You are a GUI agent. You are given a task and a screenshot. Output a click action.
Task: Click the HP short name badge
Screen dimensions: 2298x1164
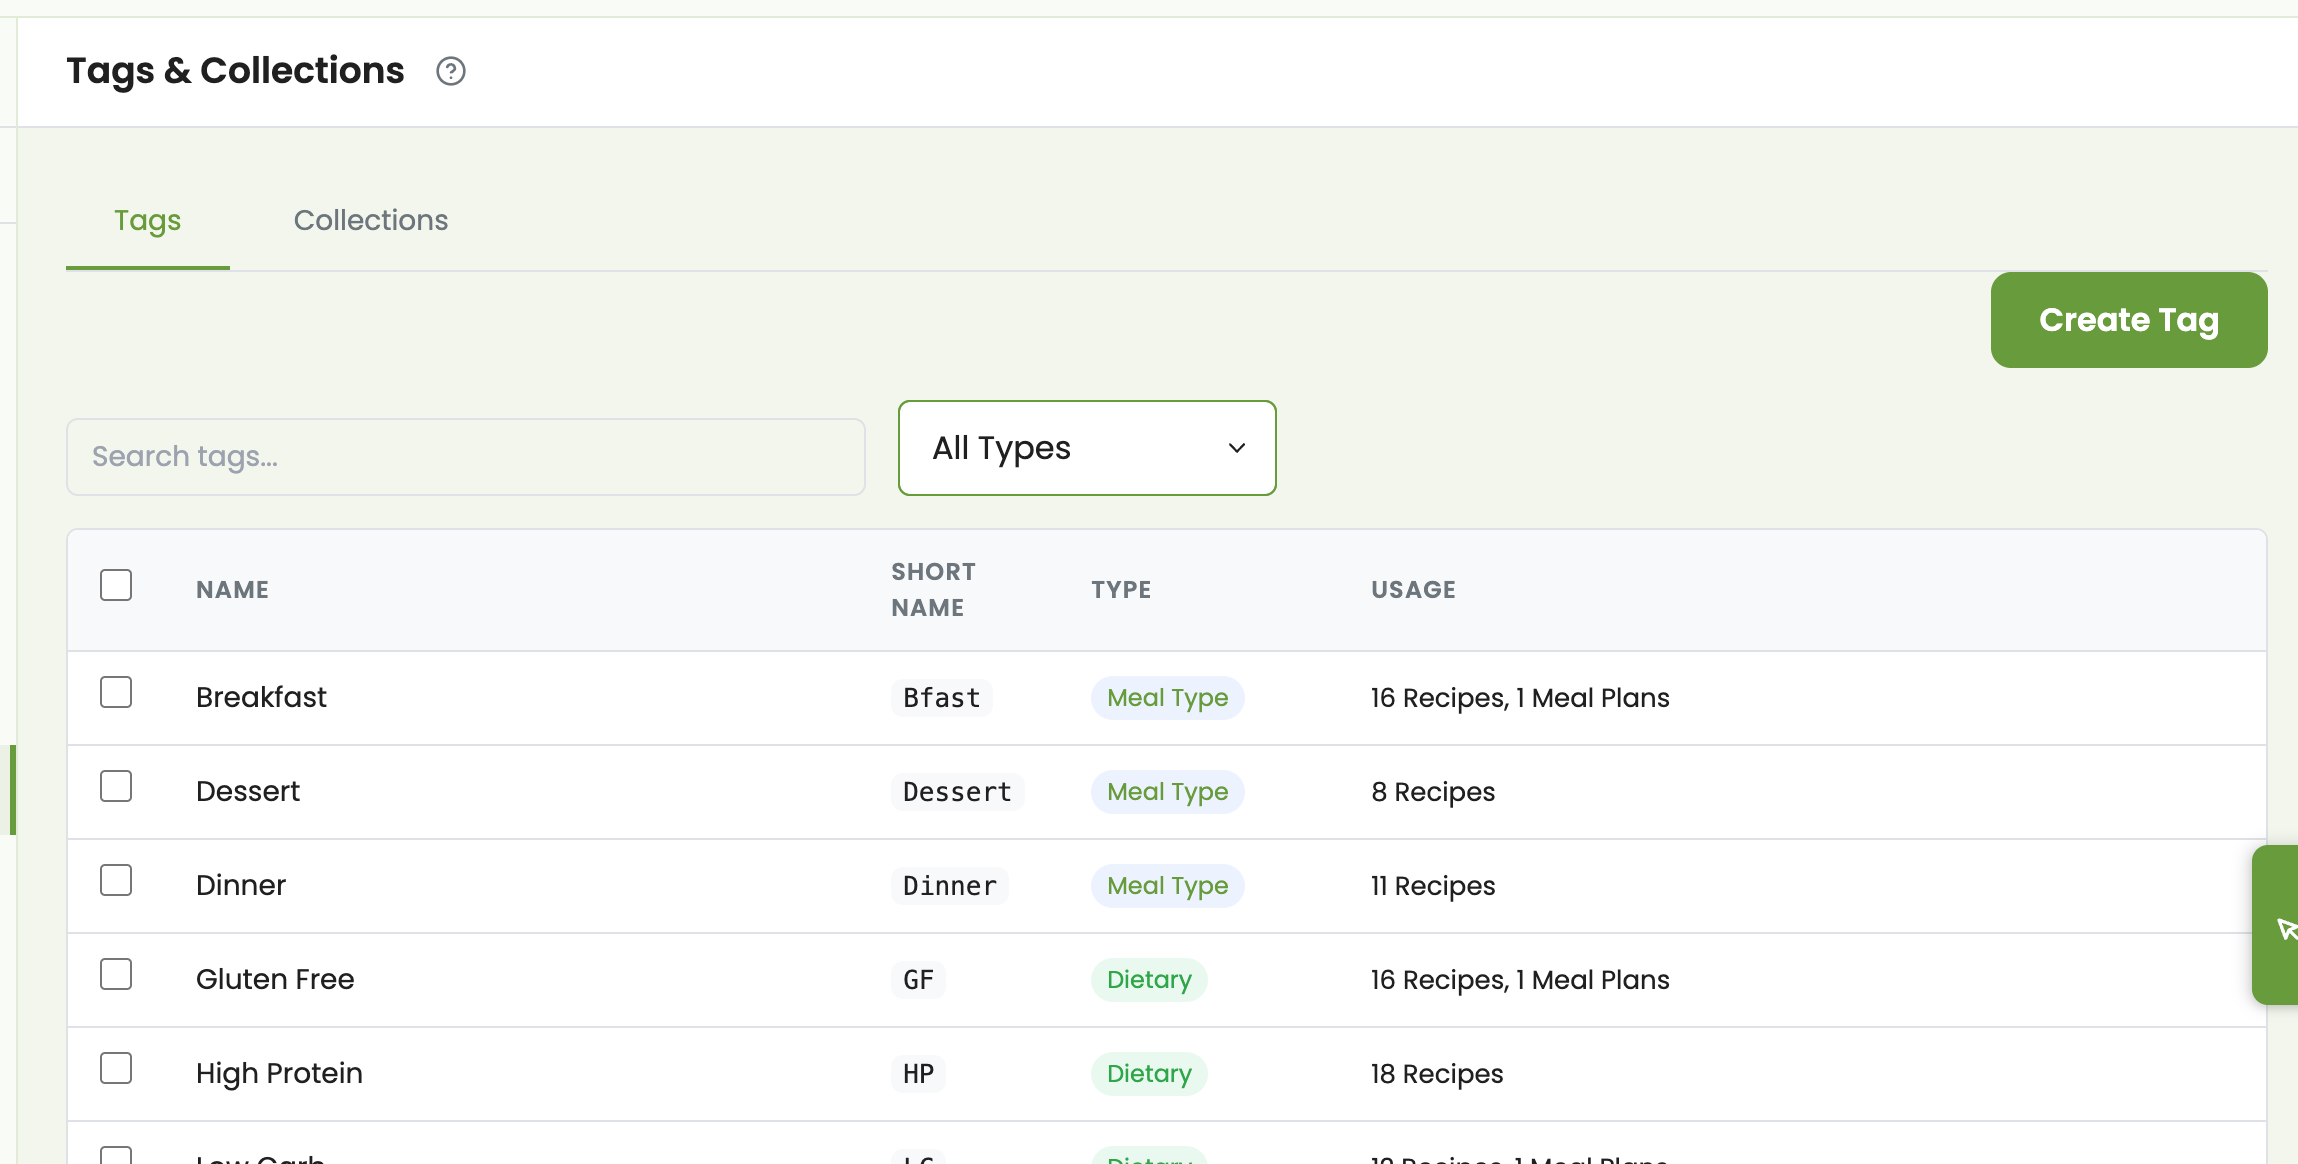pos(918,1074)
